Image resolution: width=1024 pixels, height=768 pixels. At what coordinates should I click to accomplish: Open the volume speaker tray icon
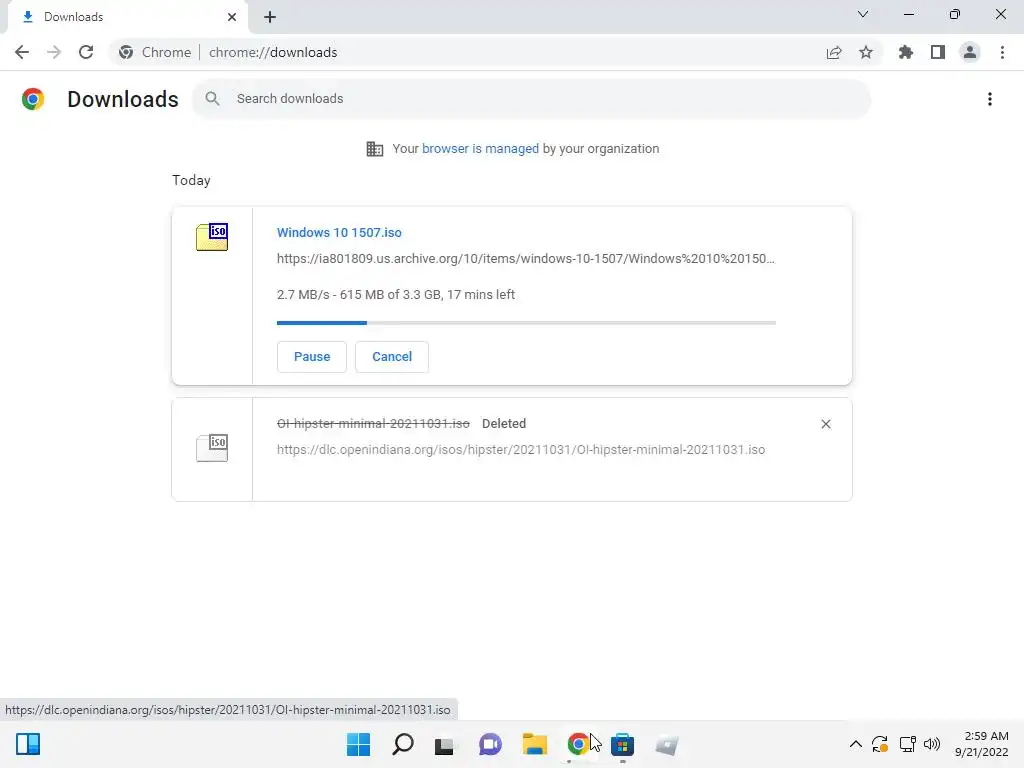click(x=932, y=744)
